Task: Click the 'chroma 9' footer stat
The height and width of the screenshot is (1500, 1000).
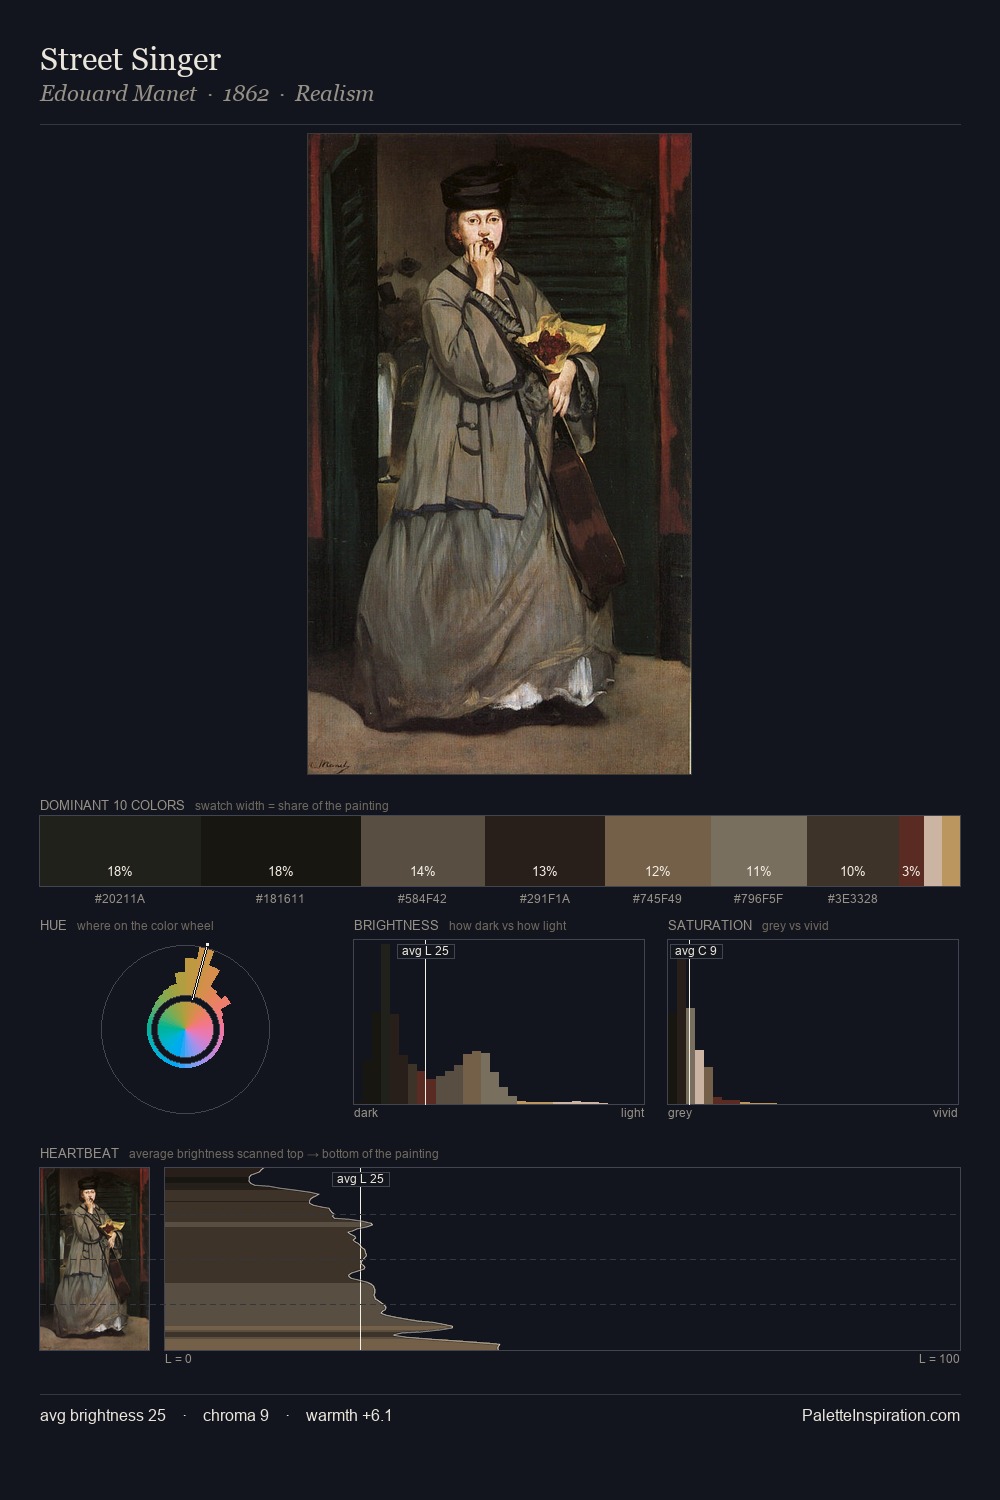Action: 236,1415
